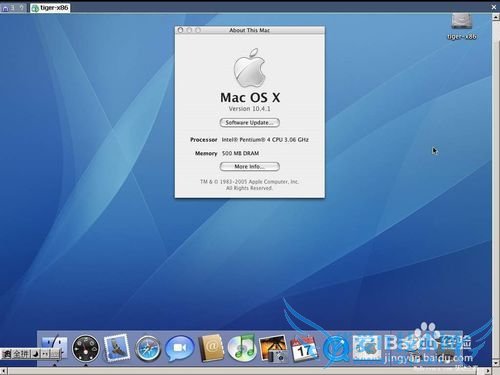The image size is (500, 375).
Task: Click the Mac OS X title text
Action: click(x=250, y=97)
